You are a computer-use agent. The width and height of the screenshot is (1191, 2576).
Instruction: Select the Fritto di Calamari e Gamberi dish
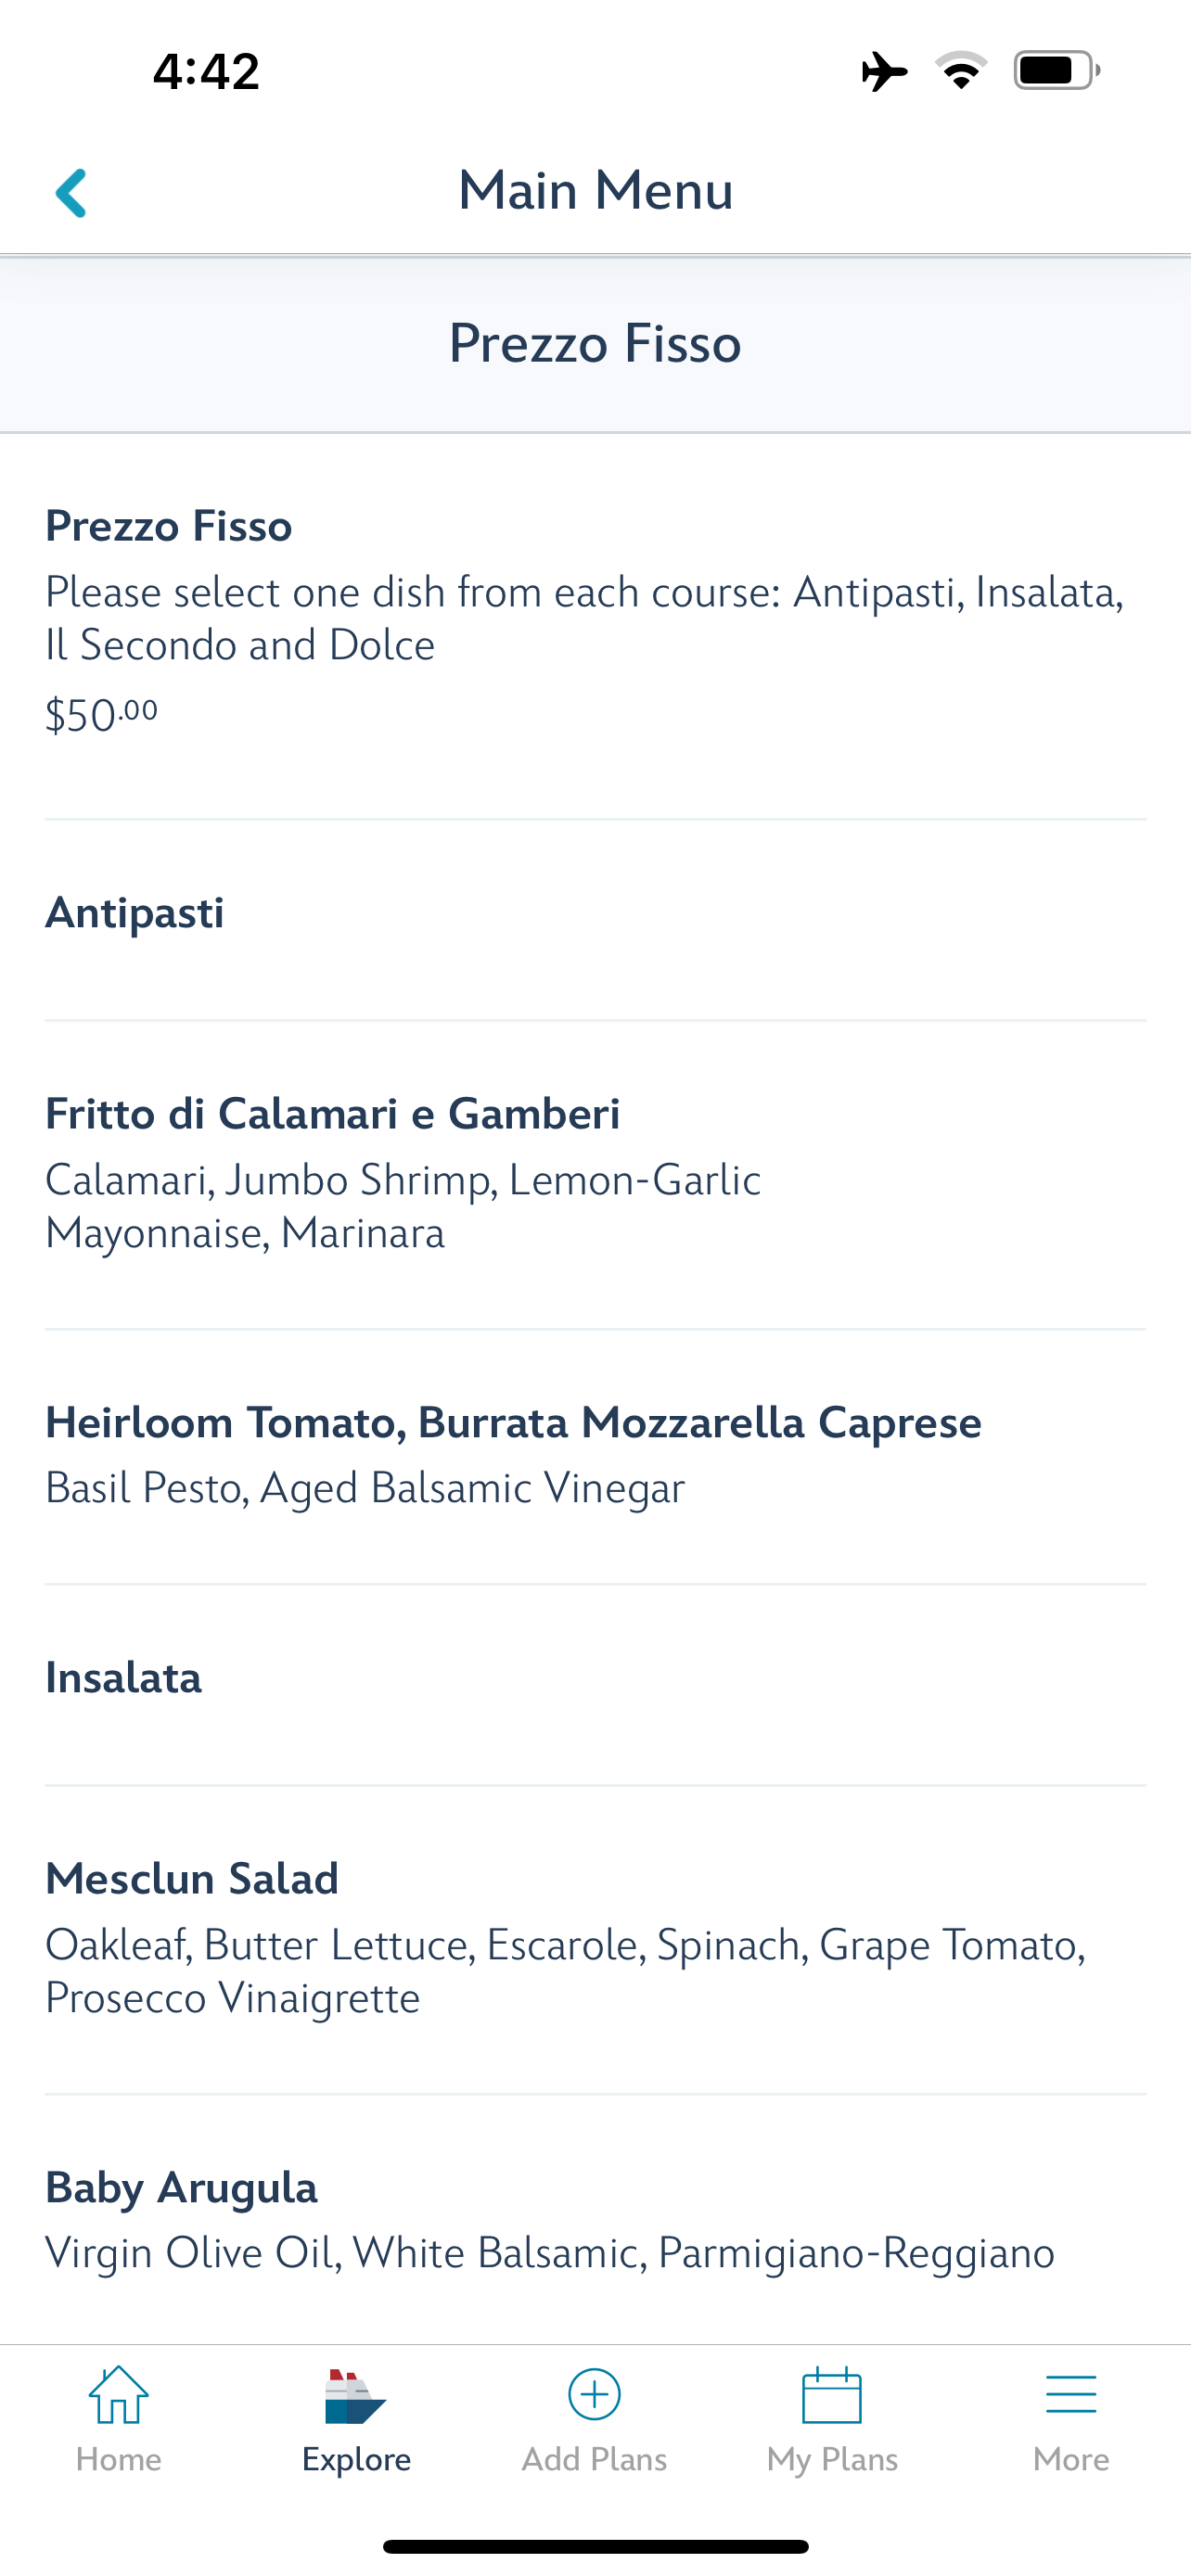click(332, 1114)
